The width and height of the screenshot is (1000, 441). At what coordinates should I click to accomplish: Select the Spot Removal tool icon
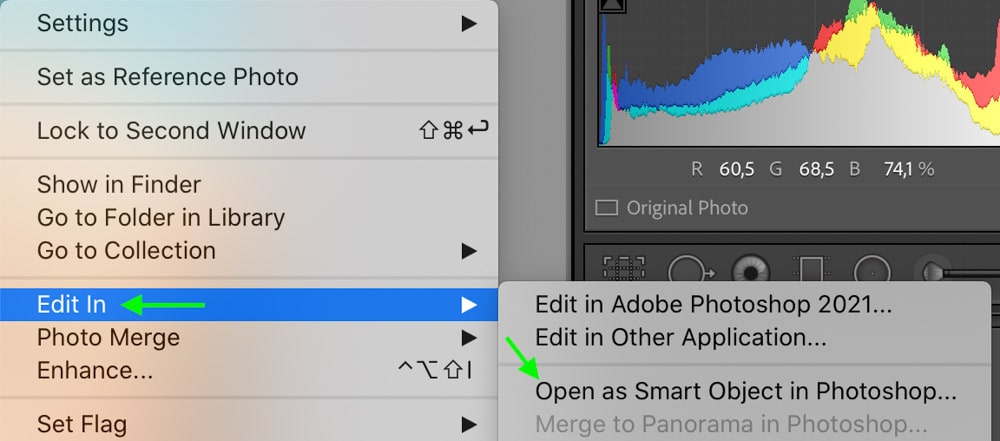[691, 271]
